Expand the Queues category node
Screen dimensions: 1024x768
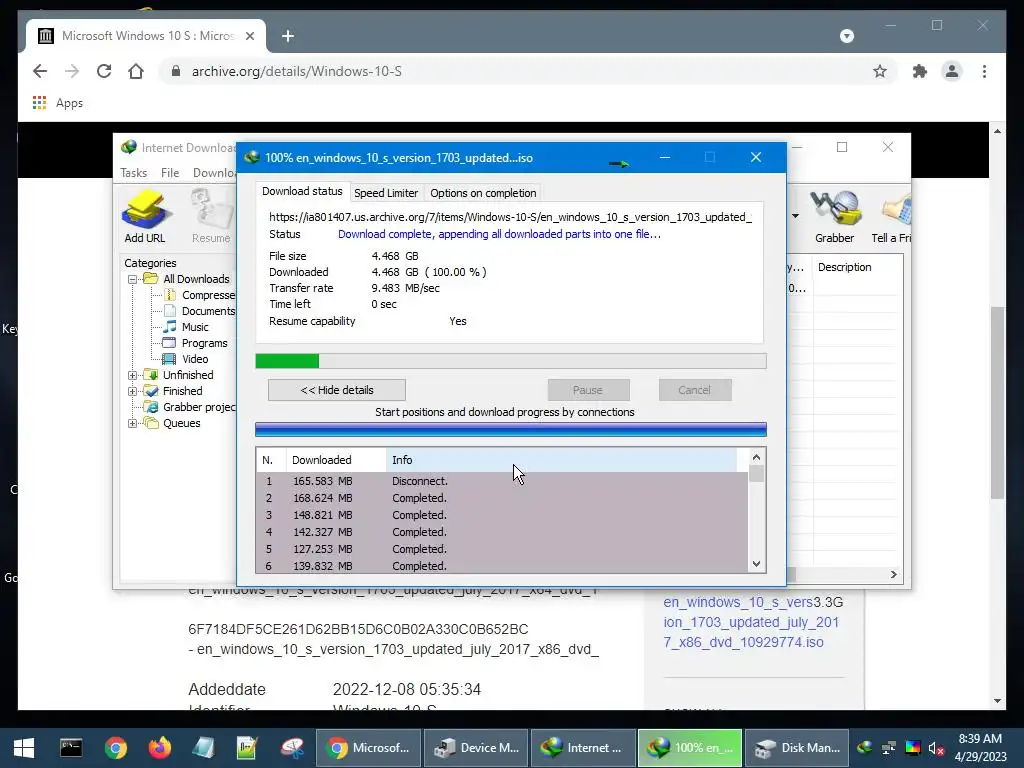point(132,423)
